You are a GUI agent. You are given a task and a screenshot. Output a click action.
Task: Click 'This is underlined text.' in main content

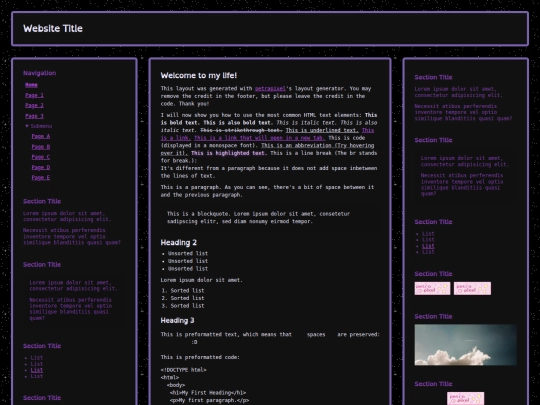(322, 130)
